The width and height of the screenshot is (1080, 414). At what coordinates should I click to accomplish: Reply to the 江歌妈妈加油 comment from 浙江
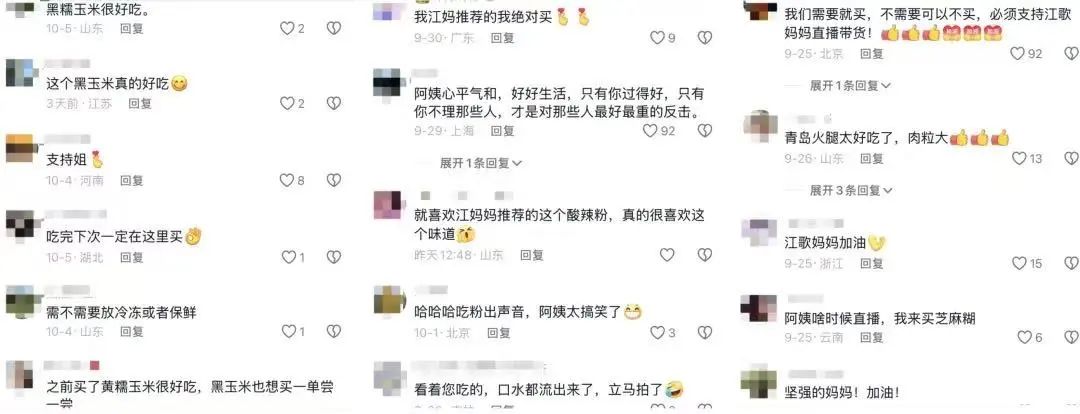871,263
